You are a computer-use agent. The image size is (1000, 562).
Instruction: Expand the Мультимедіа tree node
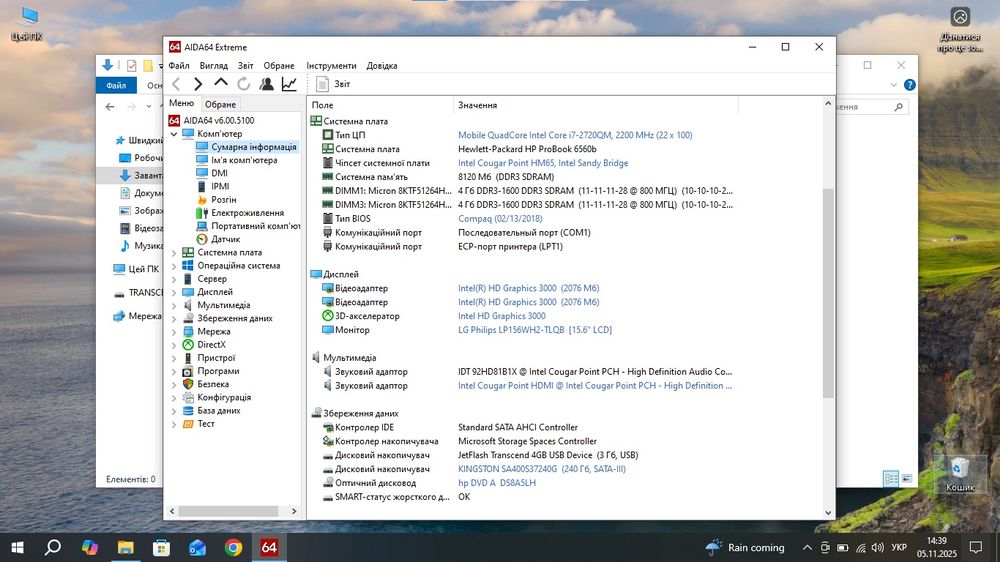pyautogui.click(x=174, y=306)
